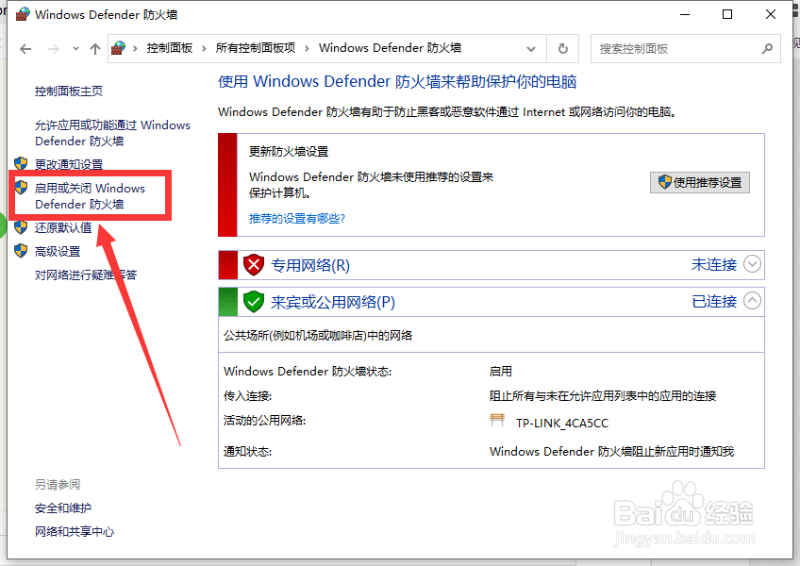This screenshot has width=800, height=566.
Task: Open 启用或关闭 Windows Defender 防火墙
Action: pos(90,196)
